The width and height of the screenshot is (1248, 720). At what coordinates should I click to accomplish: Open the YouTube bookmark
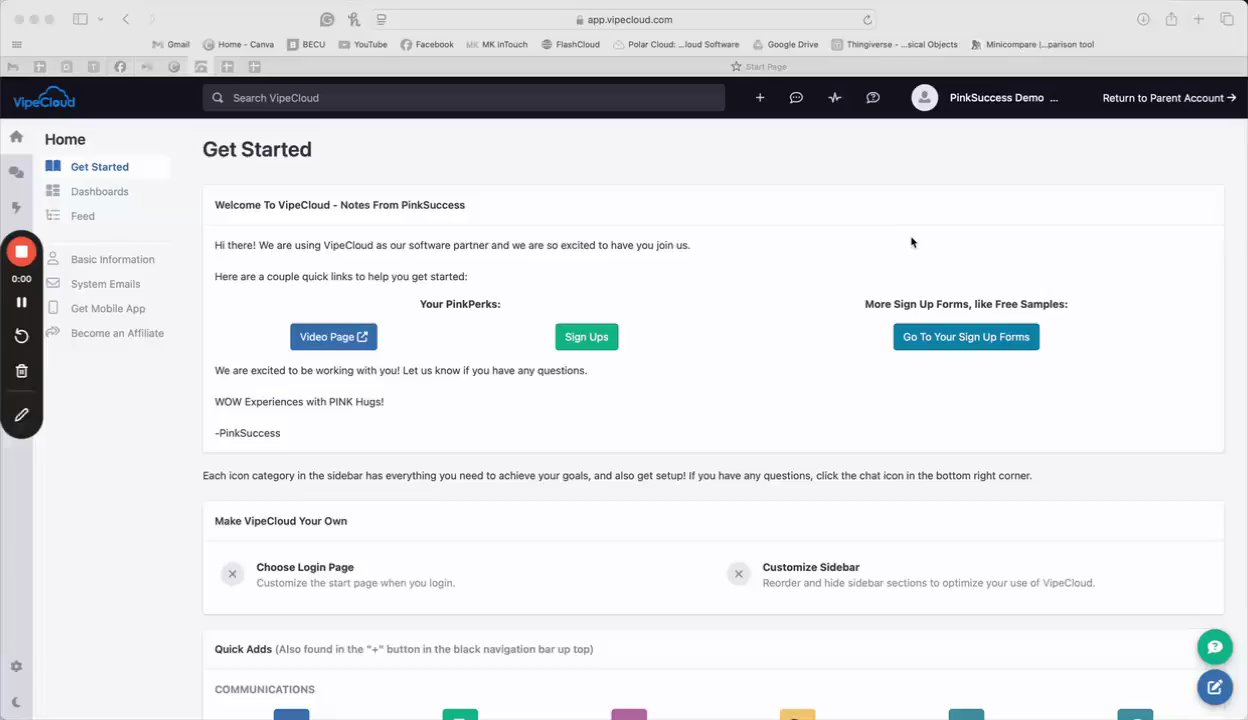tap(363, 44)
